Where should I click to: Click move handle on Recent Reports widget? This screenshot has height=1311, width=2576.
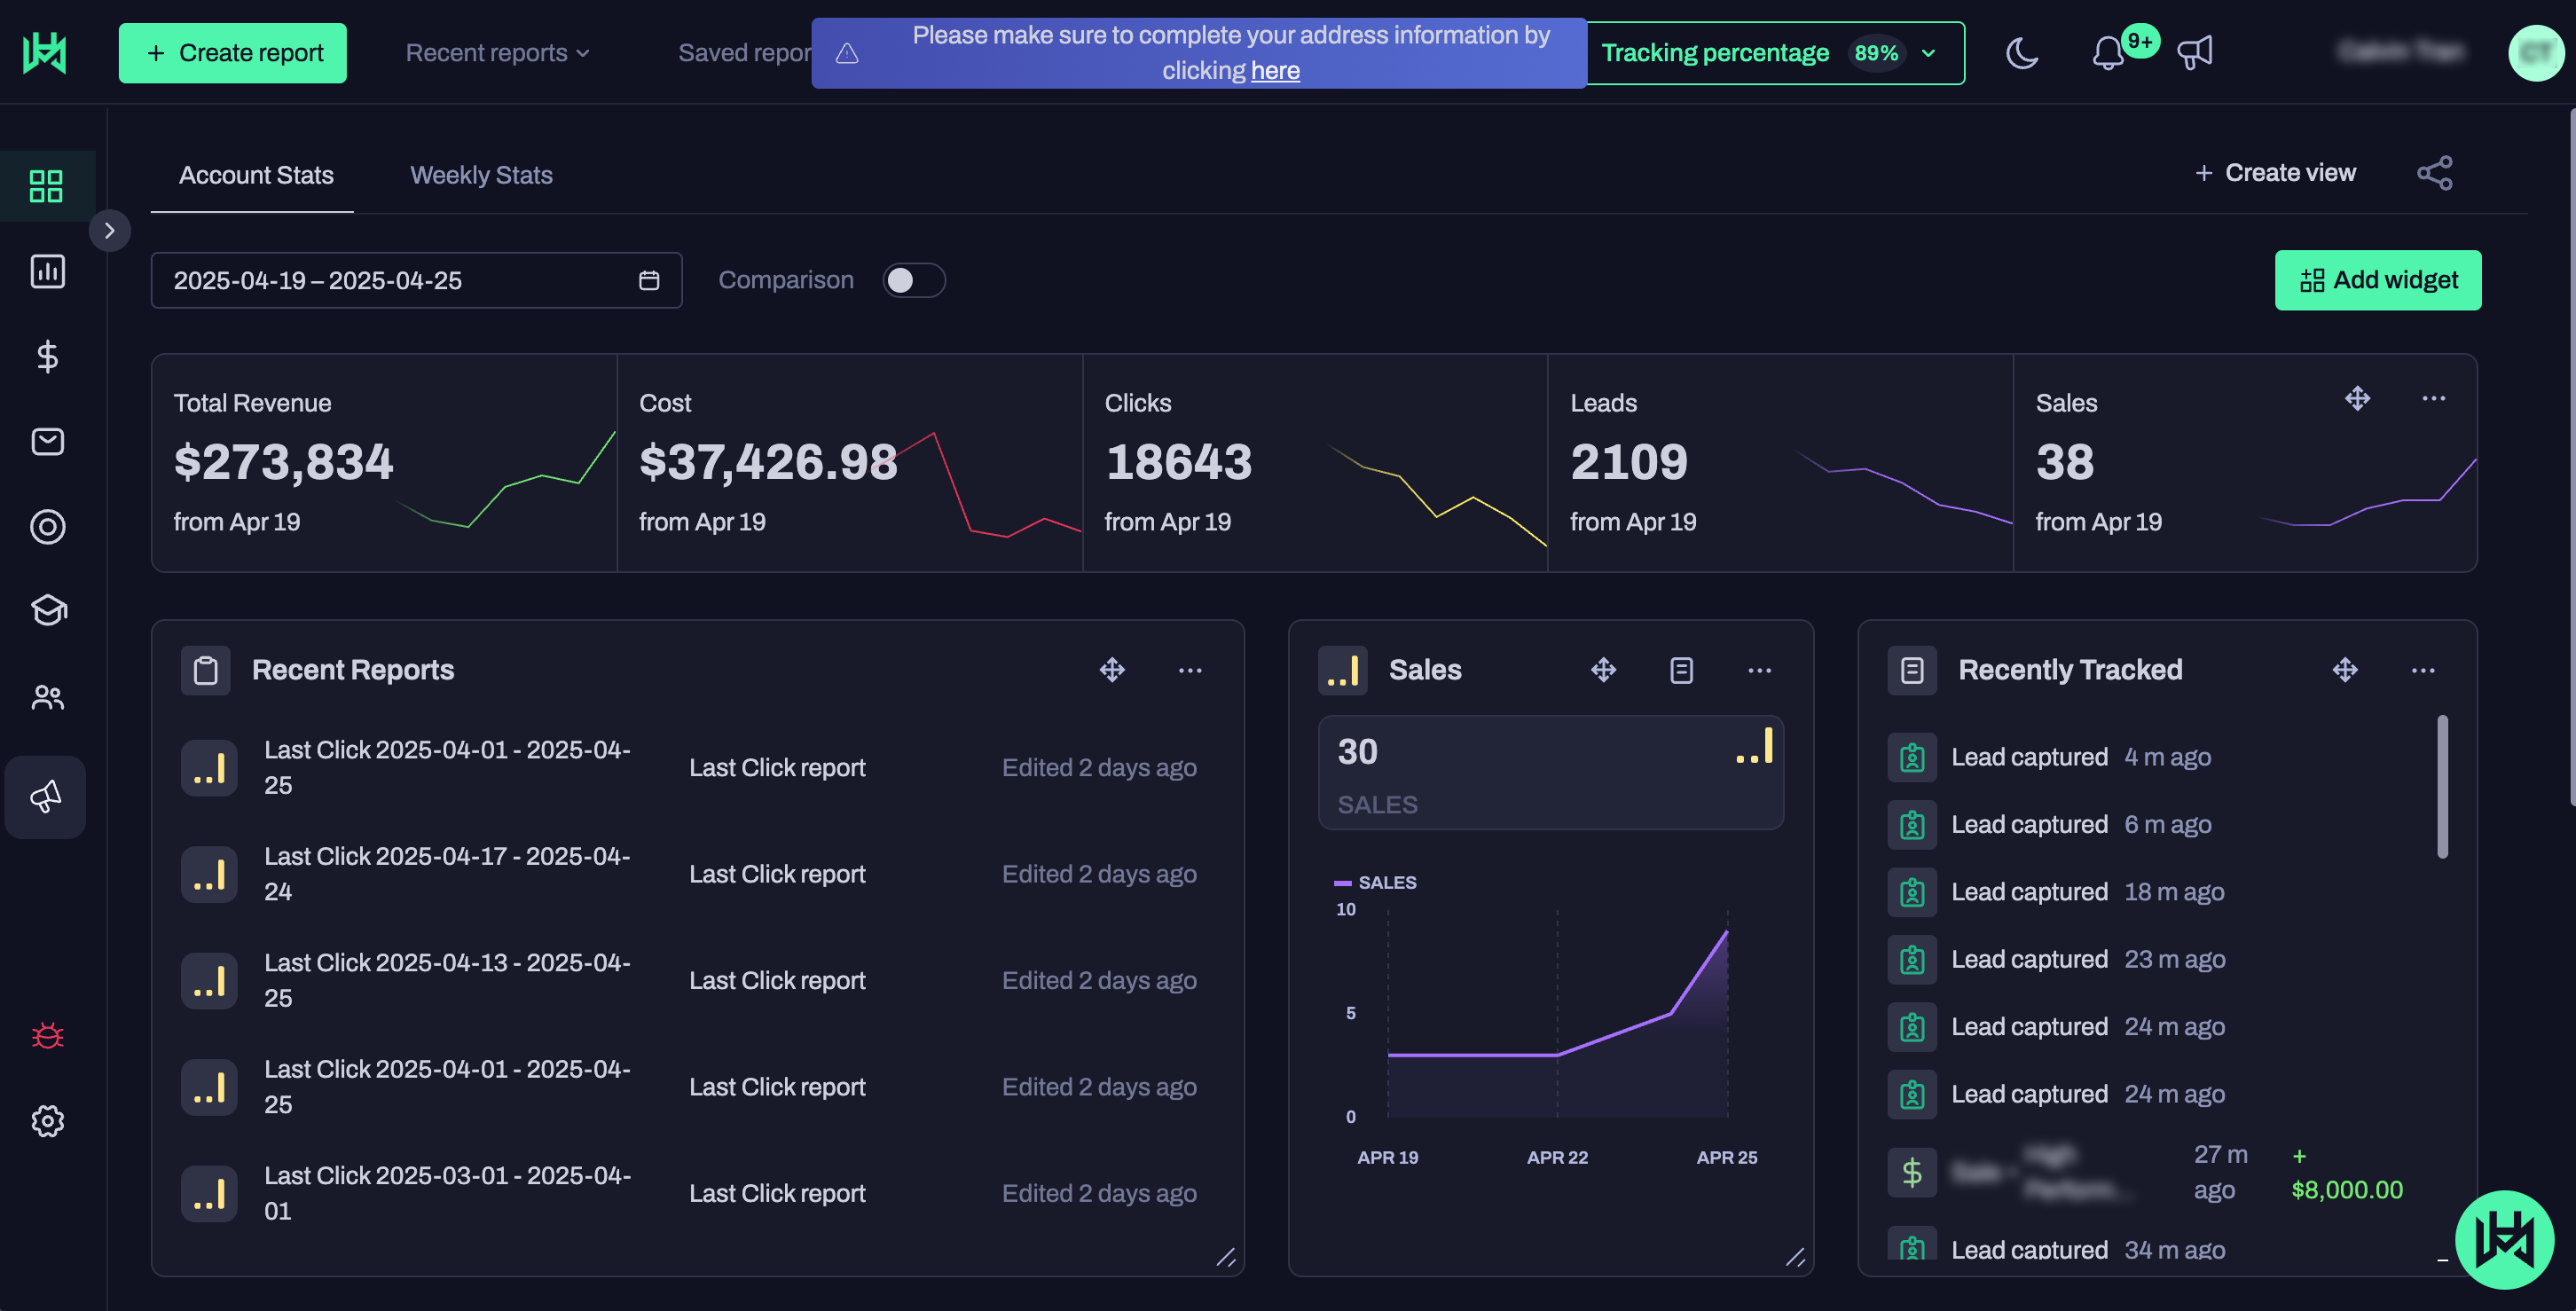click(x=1112, y=670)
